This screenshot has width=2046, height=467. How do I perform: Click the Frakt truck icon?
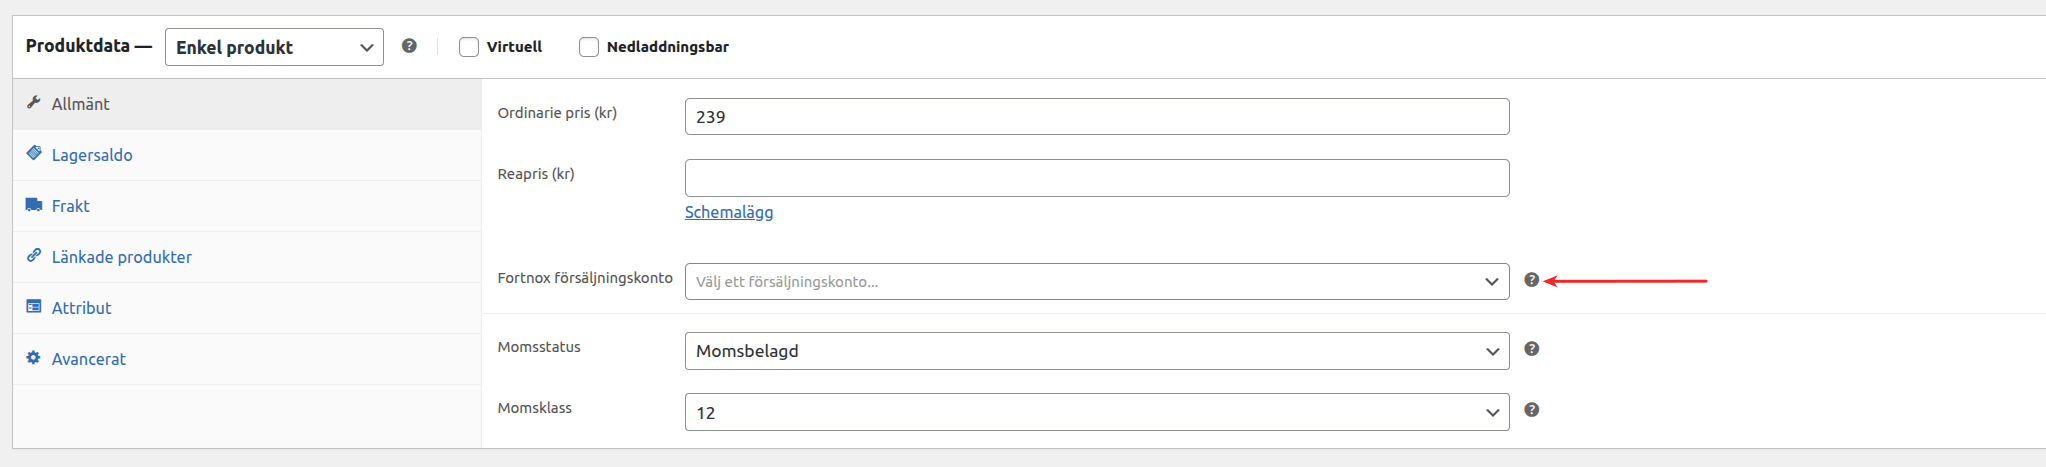(34, 205)
